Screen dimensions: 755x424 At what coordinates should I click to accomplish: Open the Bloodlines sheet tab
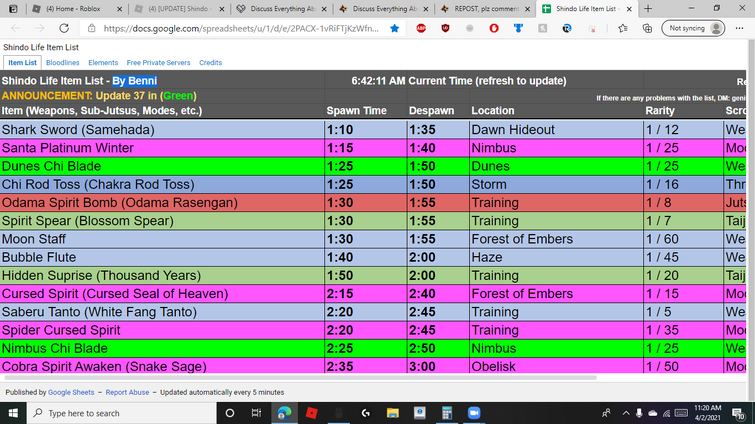click(63, 63)
